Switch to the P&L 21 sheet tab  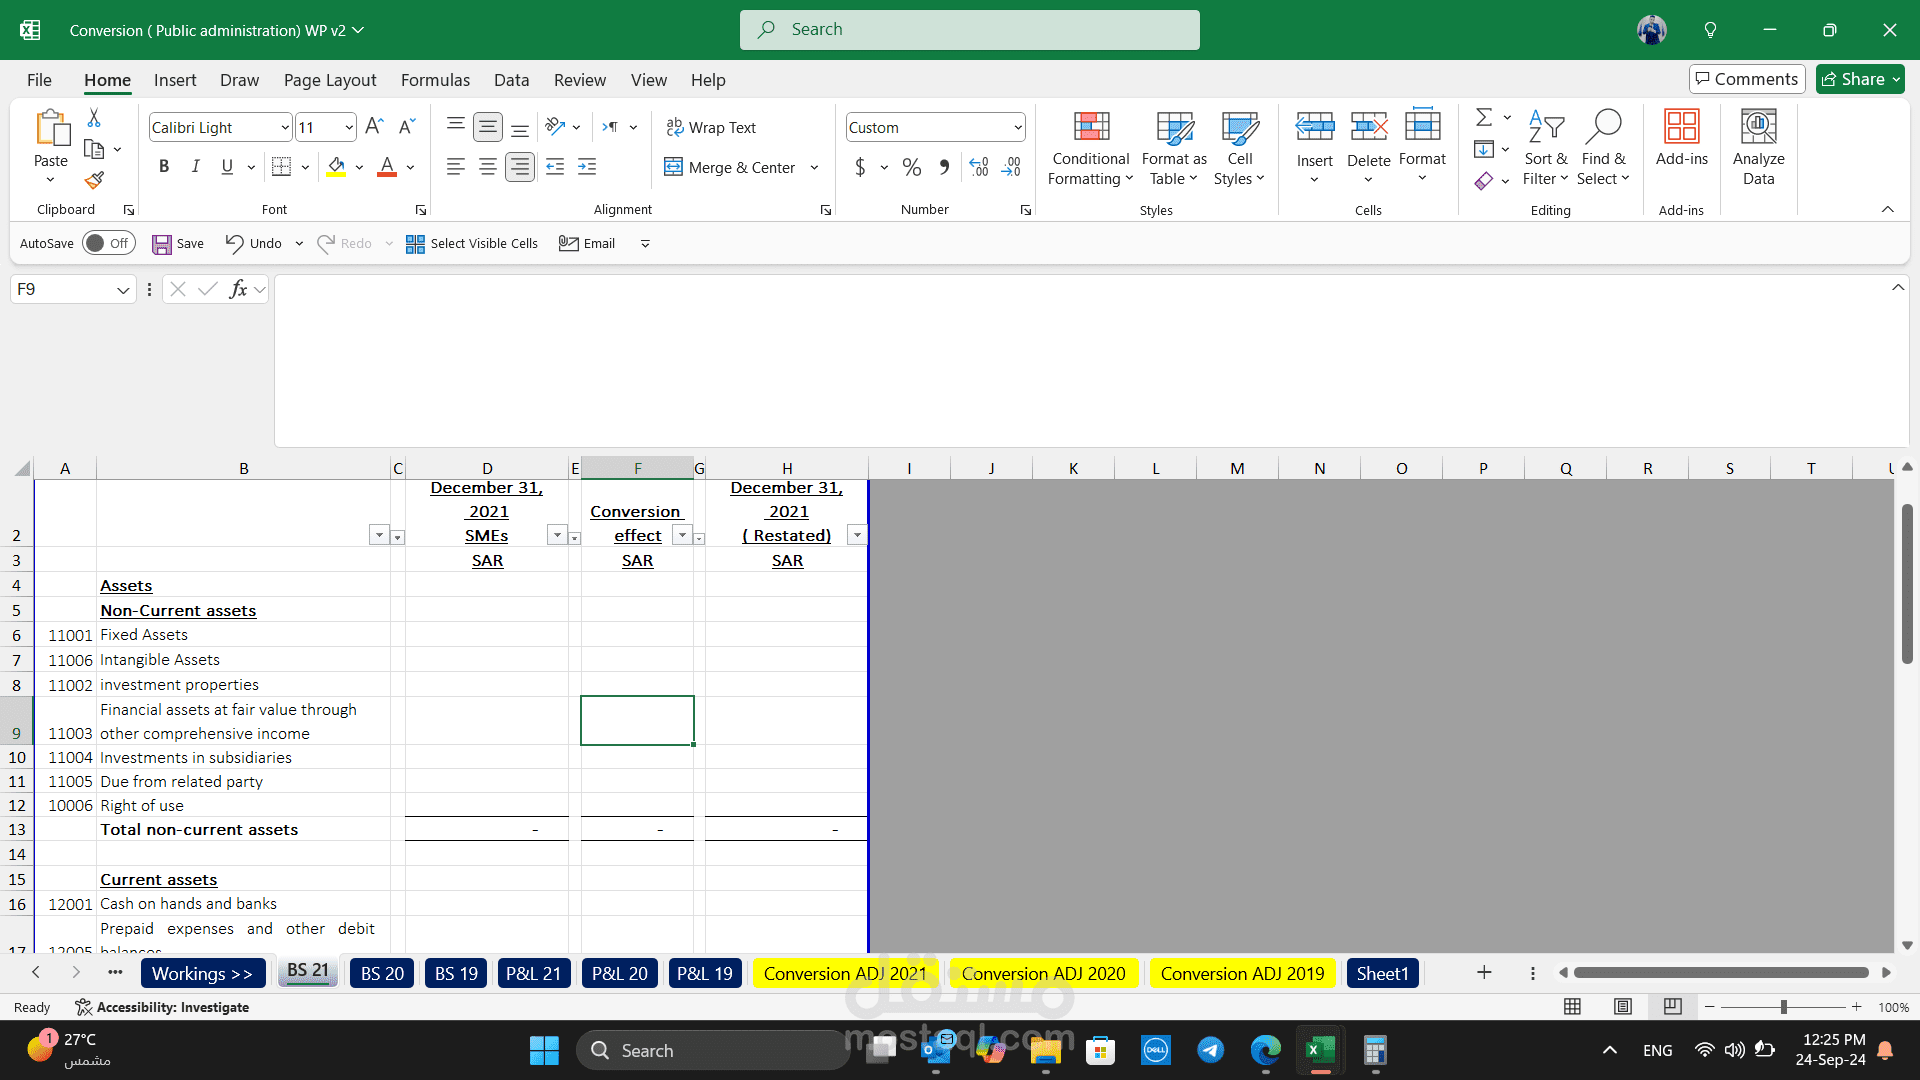[533, 973]
